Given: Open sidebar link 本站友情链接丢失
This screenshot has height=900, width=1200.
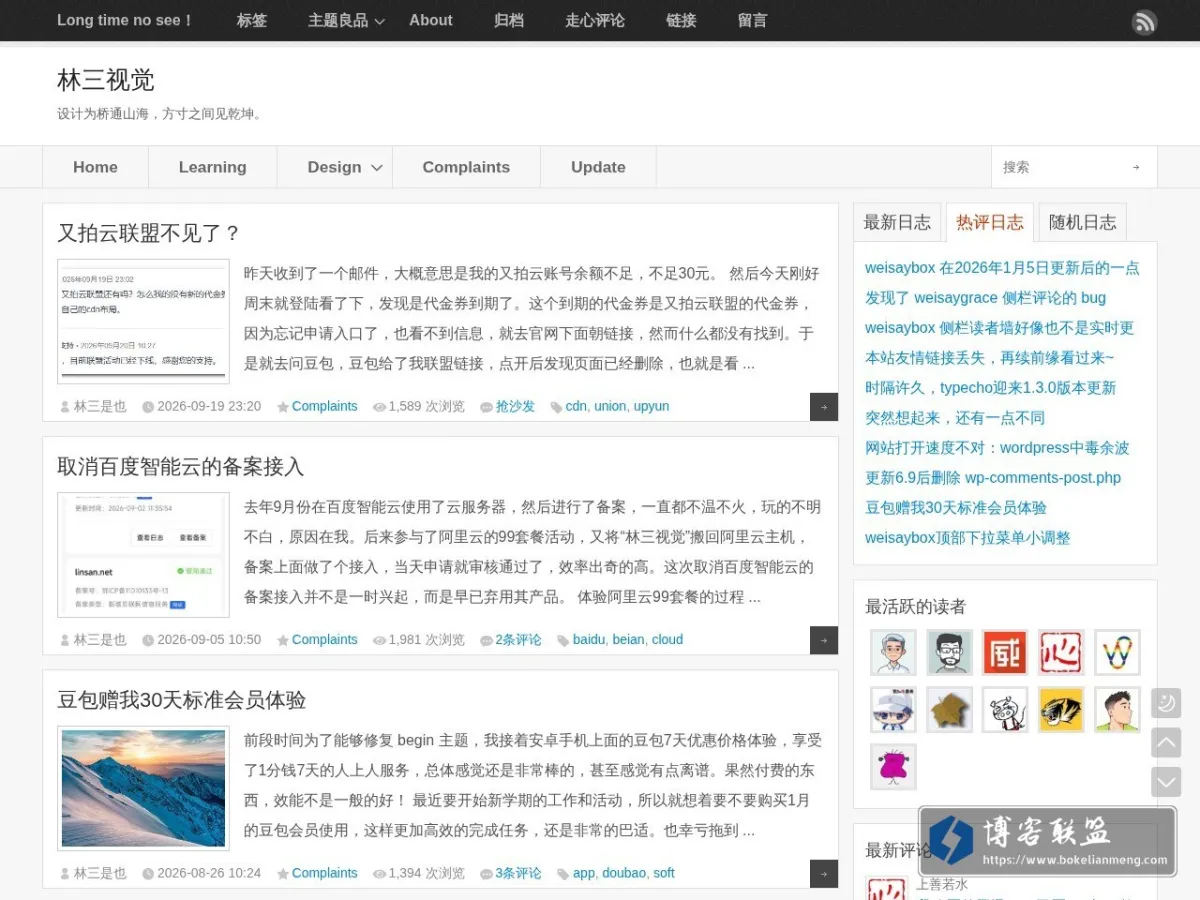Looking at the screenshot, I should tap(989, 357).
